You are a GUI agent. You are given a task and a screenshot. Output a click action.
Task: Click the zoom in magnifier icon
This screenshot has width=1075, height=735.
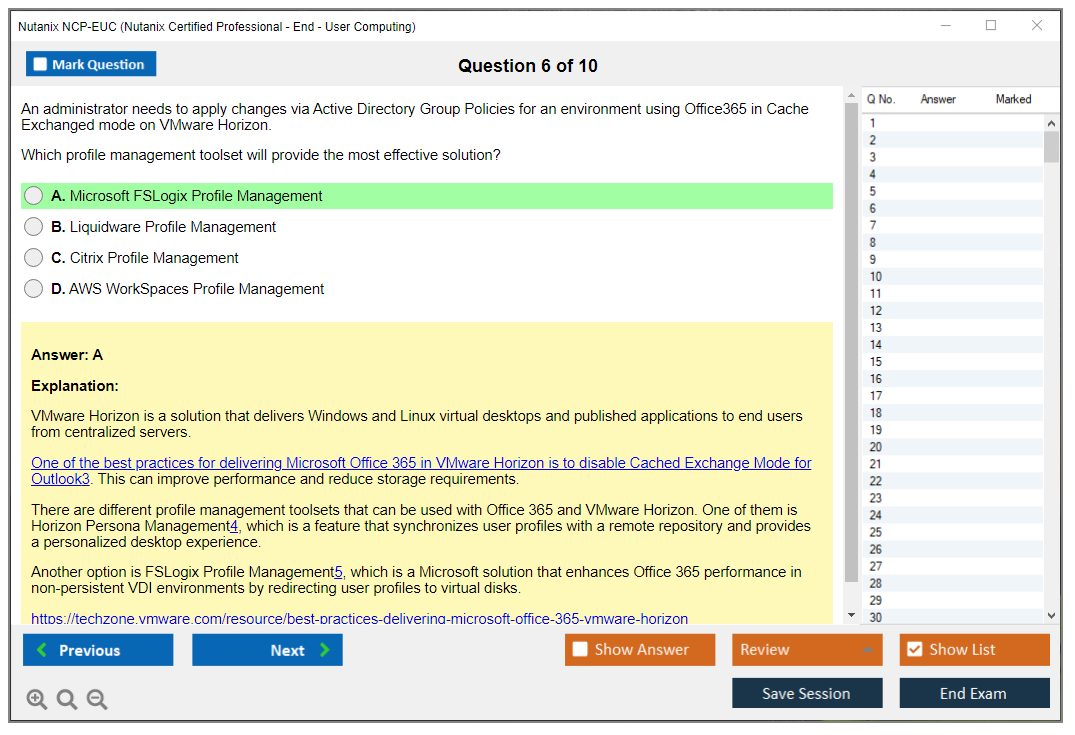click(37, 699)
